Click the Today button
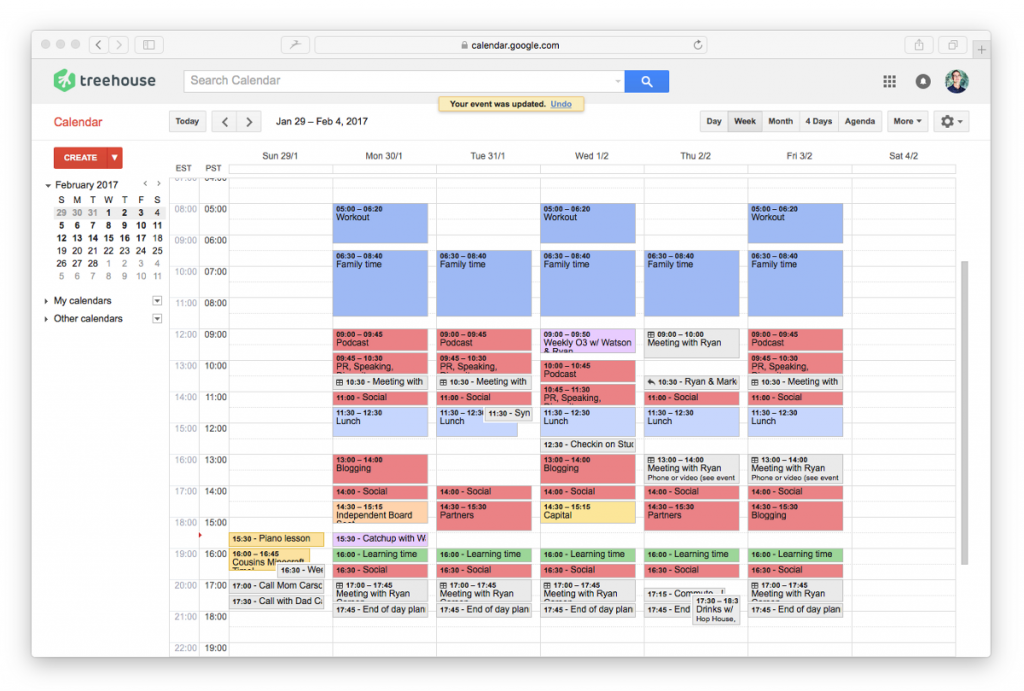The width and height of the screenshot is (1024, 691). coord(187,122)
